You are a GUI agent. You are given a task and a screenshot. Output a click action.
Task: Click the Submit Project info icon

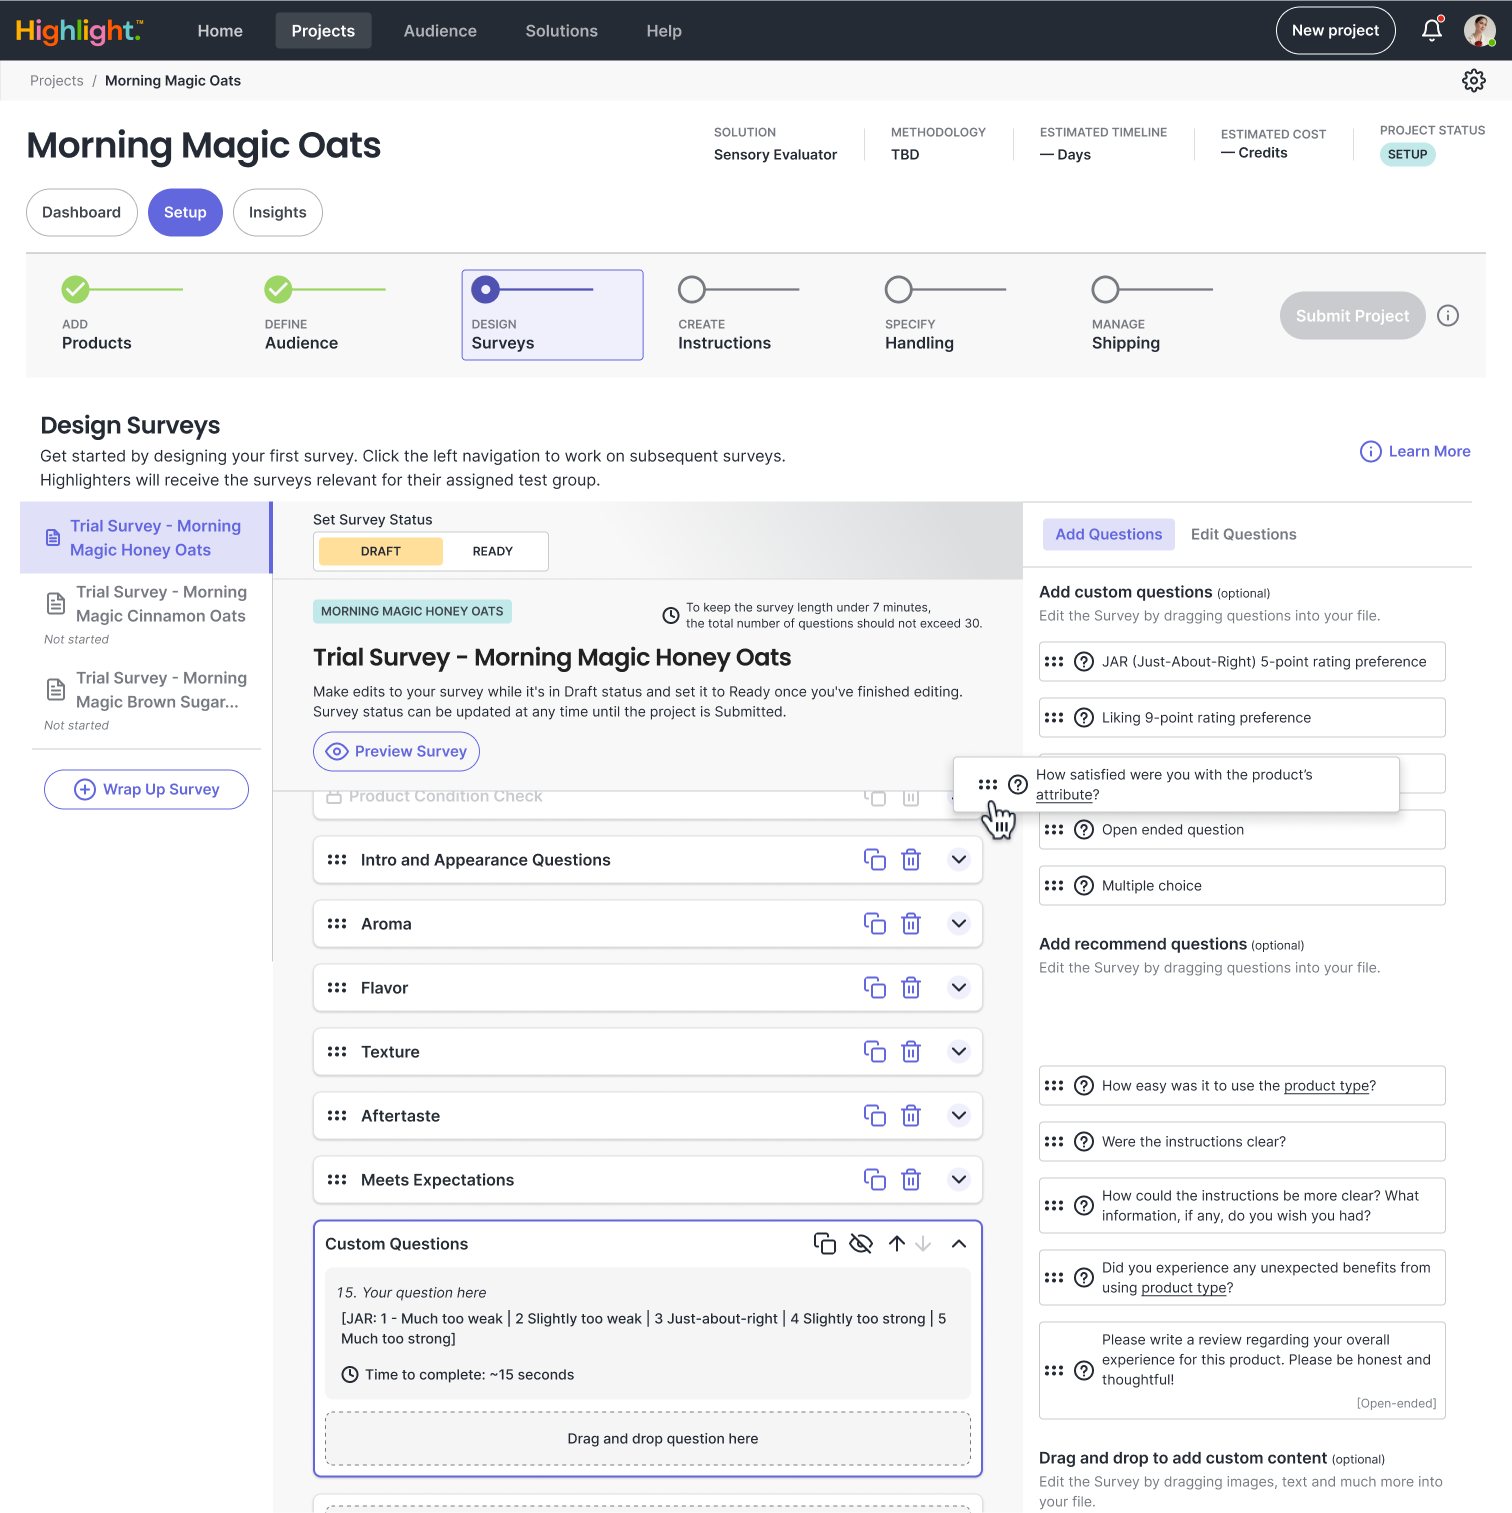click(1447, 316)
